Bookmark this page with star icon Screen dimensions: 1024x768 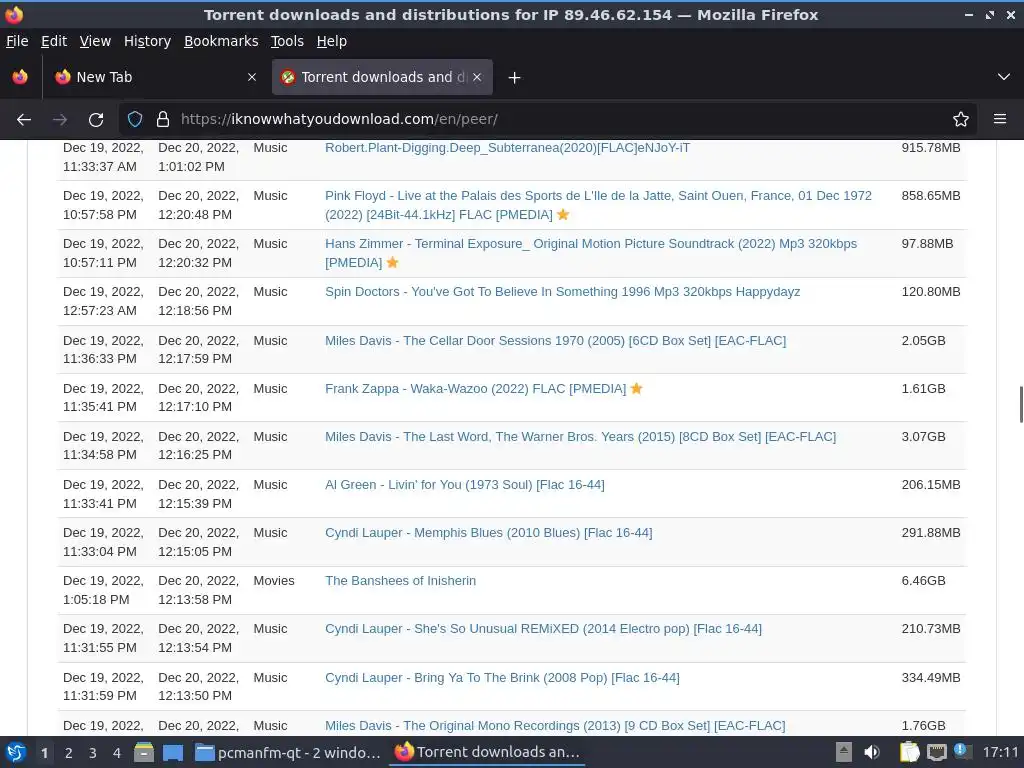click(961, 120)
